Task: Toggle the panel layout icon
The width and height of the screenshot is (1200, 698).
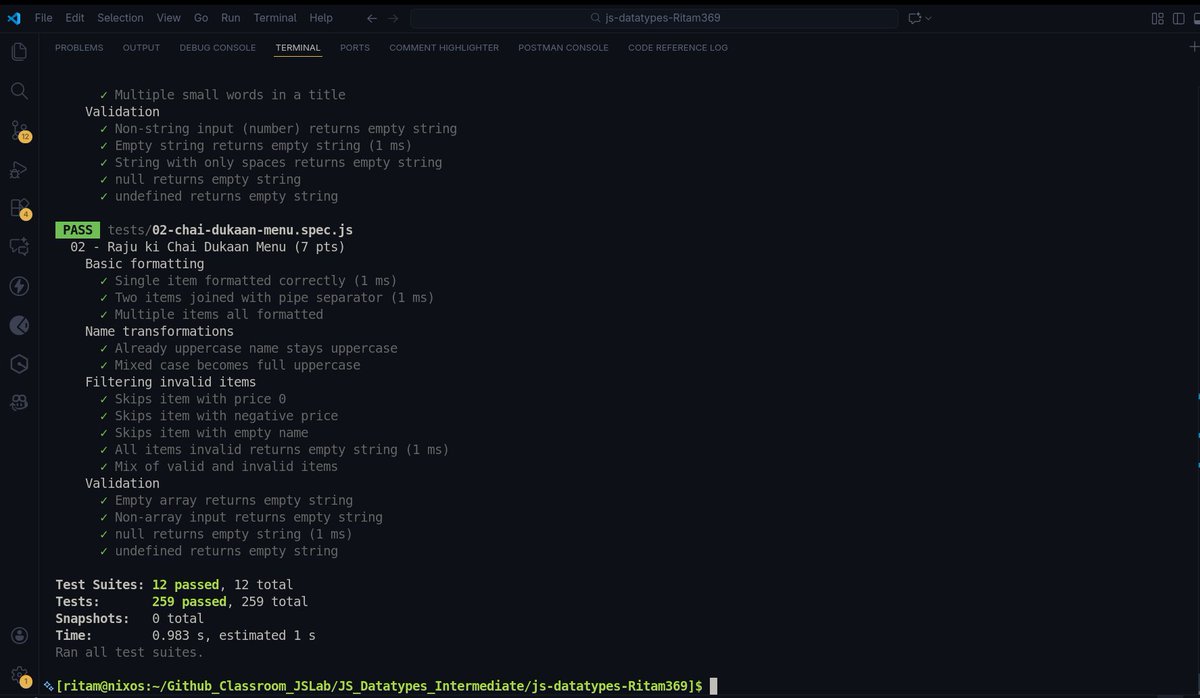Action: point(1195,18)
